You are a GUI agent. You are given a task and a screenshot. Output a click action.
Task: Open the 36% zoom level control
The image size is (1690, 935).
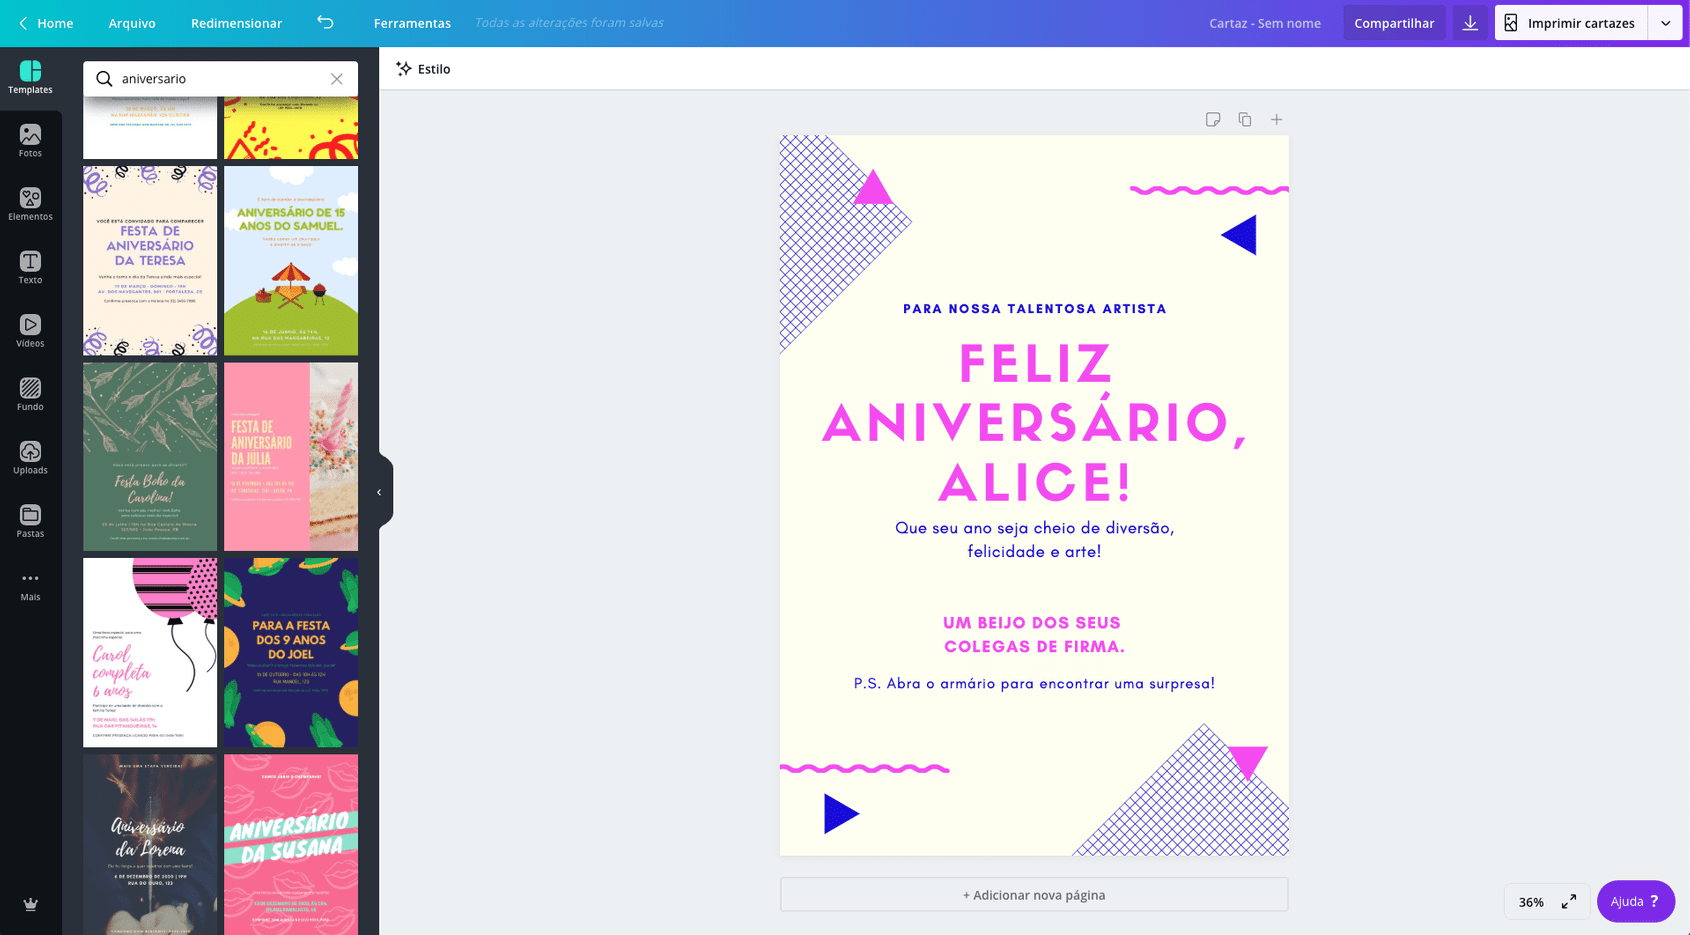pyautogui.click(x=1531, y=902)
